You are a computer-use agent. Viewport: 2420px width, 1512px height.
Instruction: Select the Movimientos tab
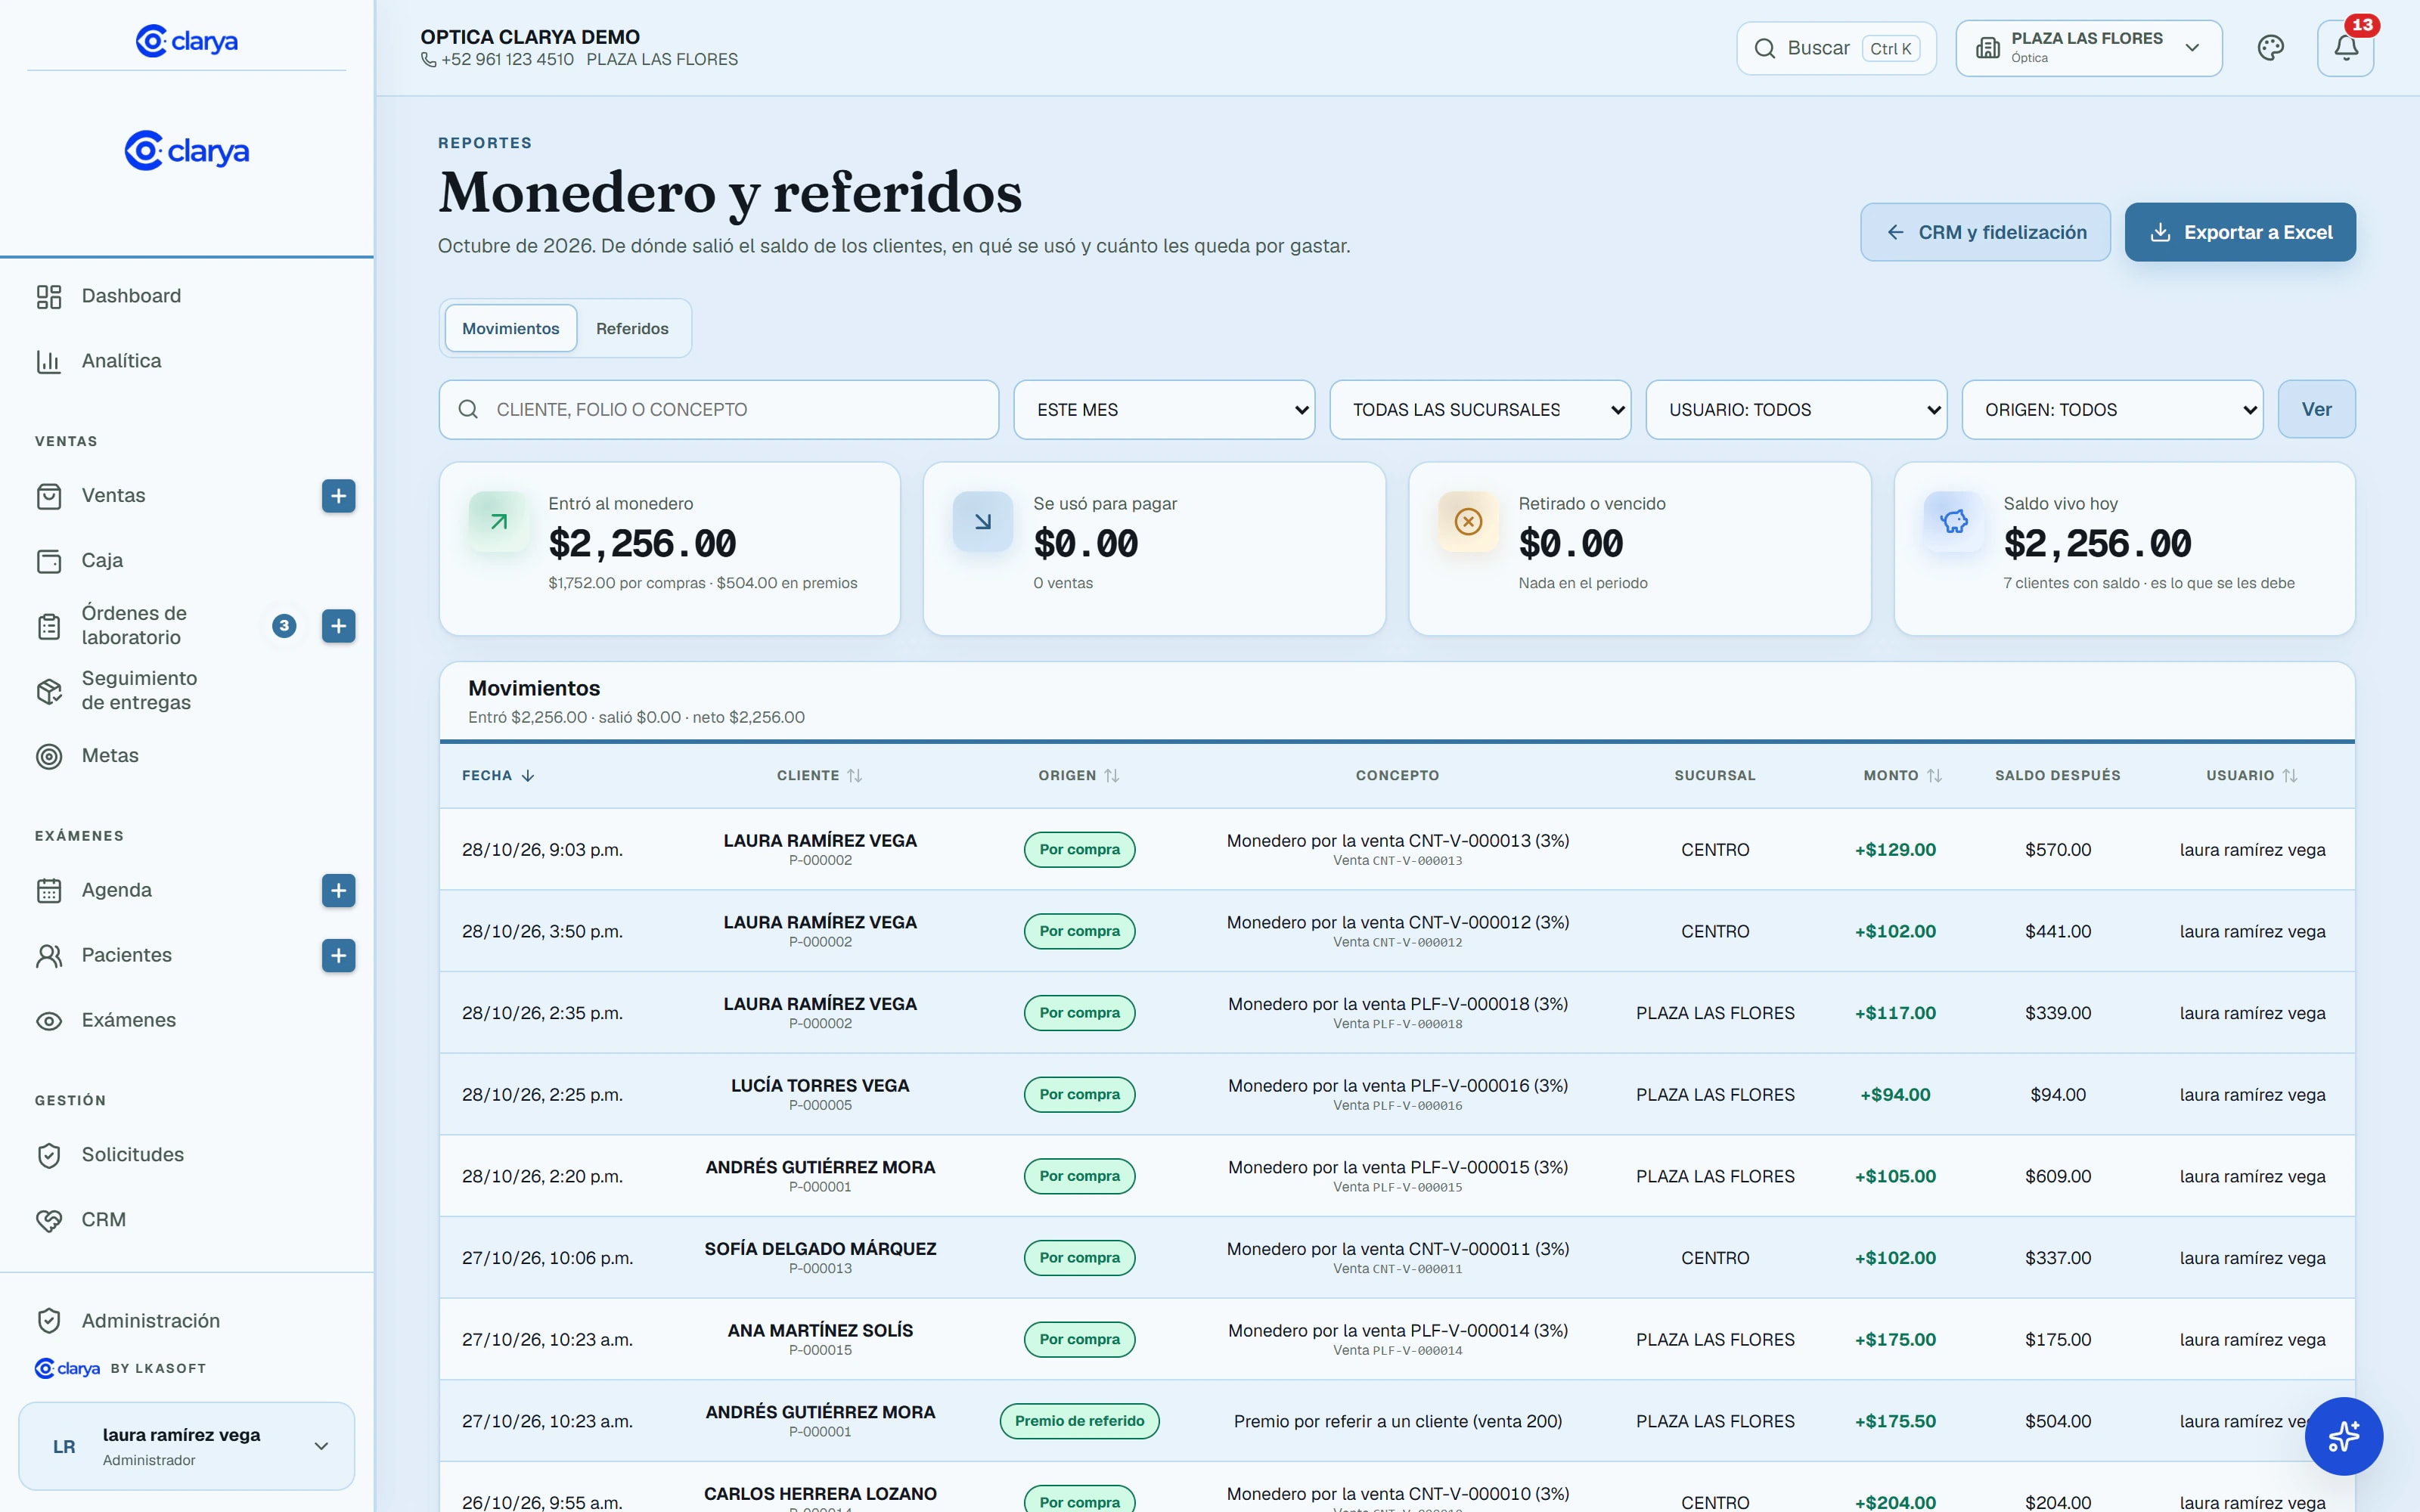pos(511,328)
